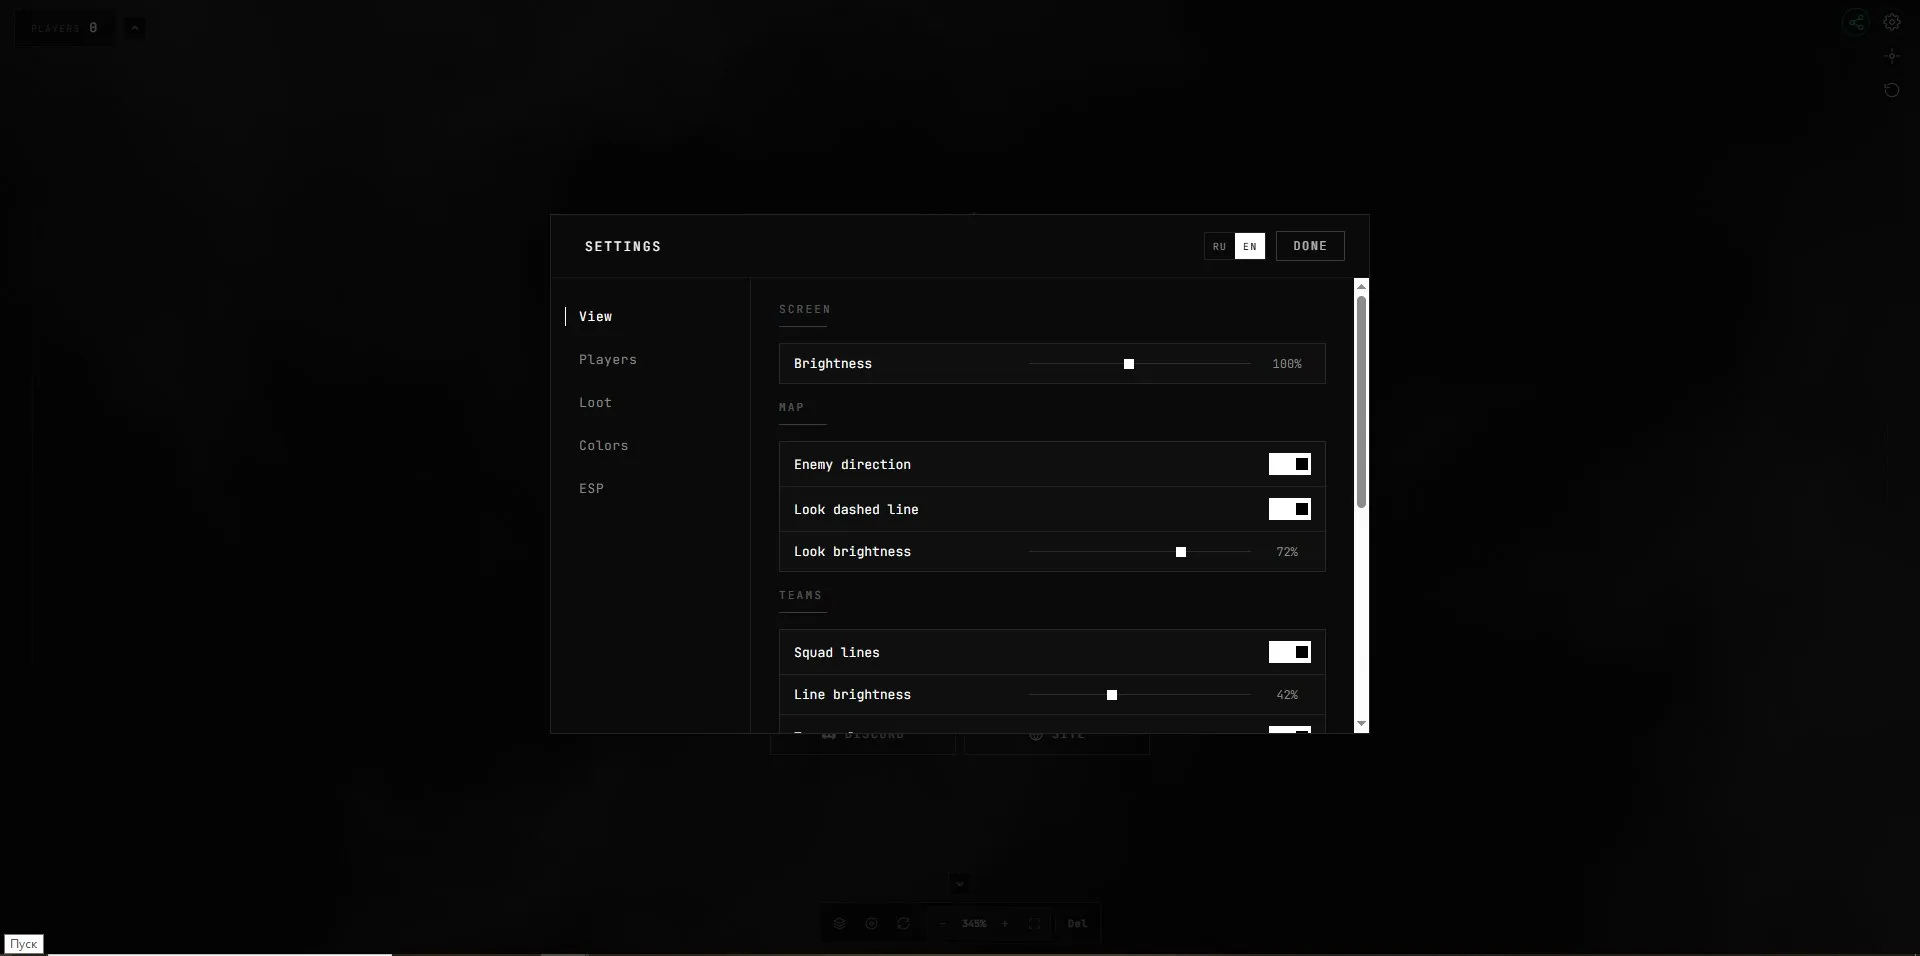Select the EN language option
This screenshot has height=956, width=1920.
[1250, 246]
